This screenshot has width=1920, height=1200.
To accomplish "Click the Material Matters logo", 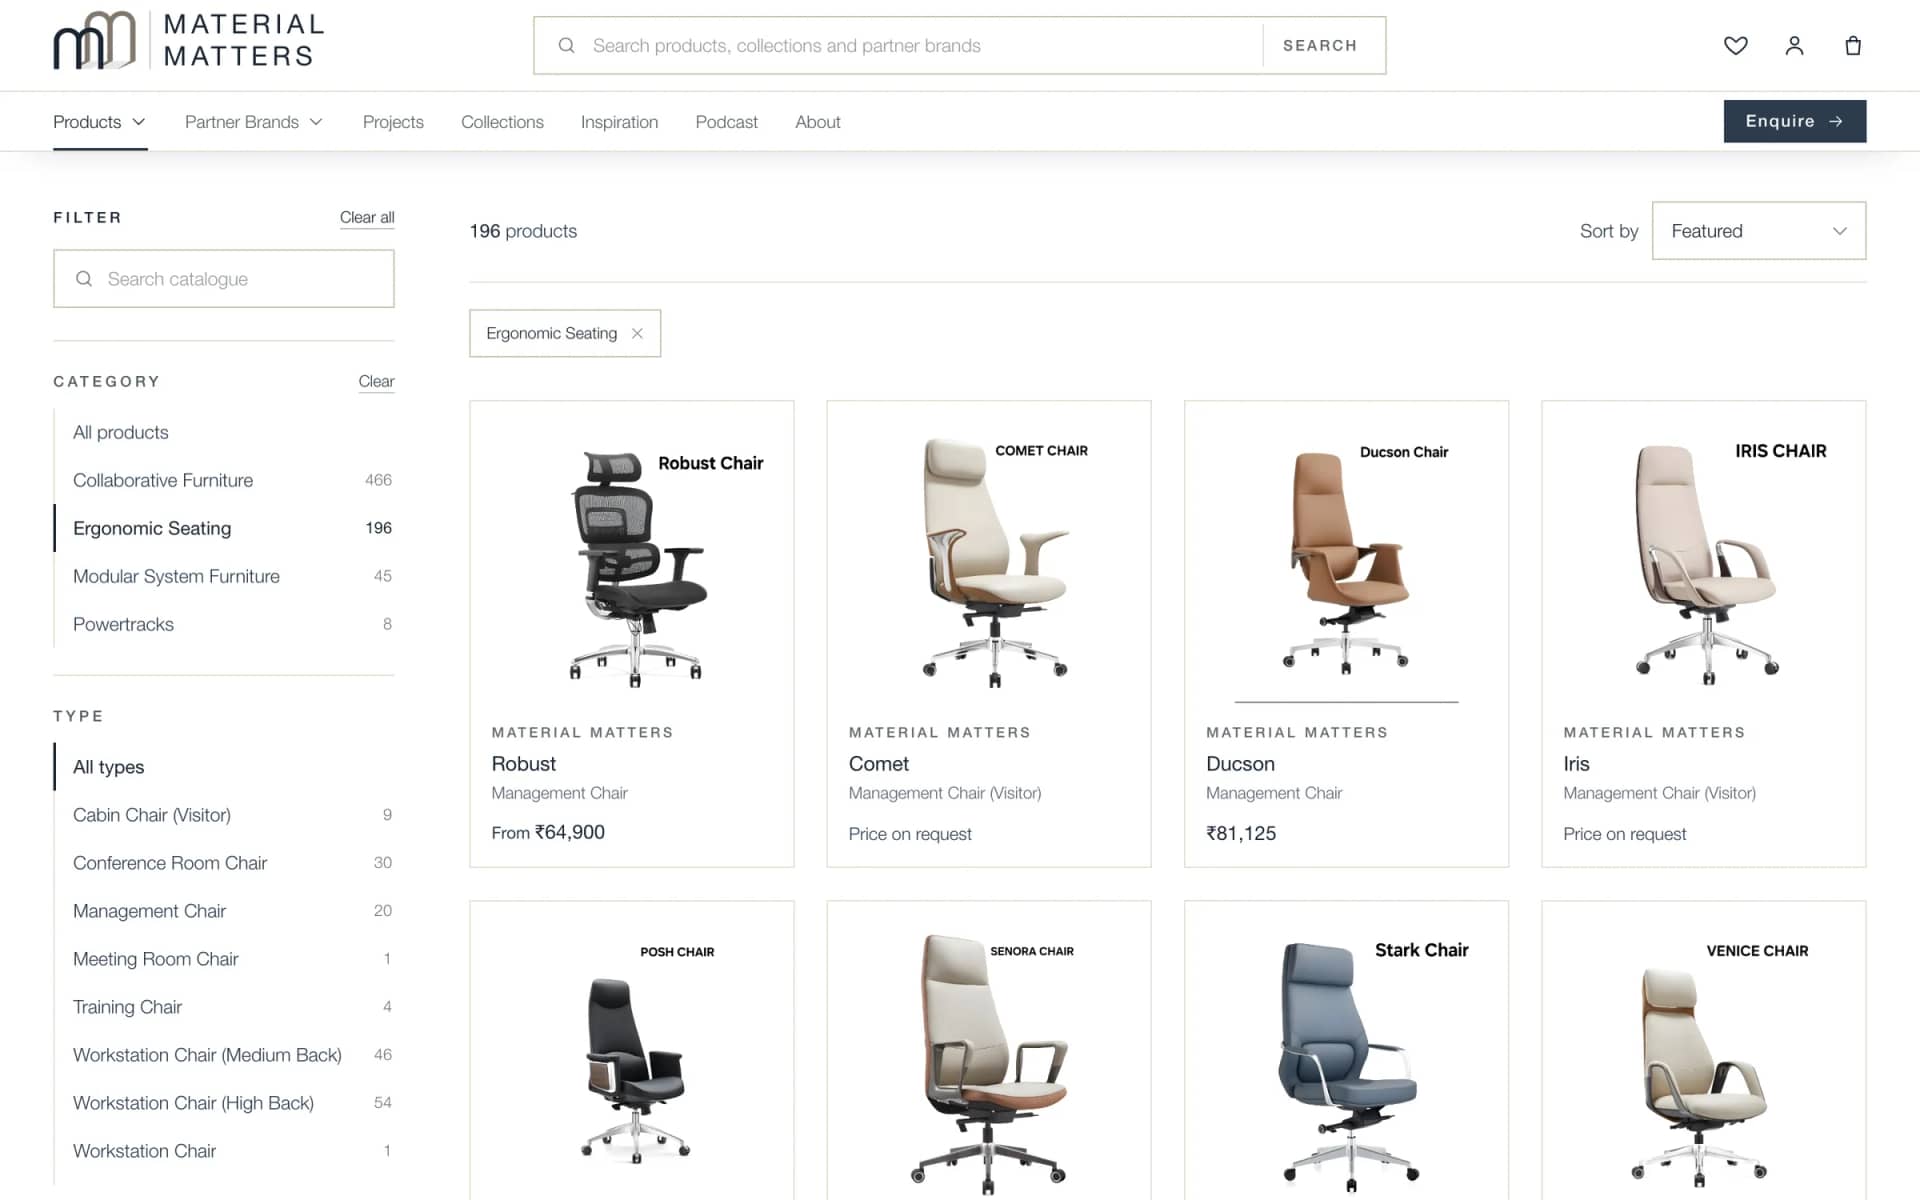I will (189, 41).
